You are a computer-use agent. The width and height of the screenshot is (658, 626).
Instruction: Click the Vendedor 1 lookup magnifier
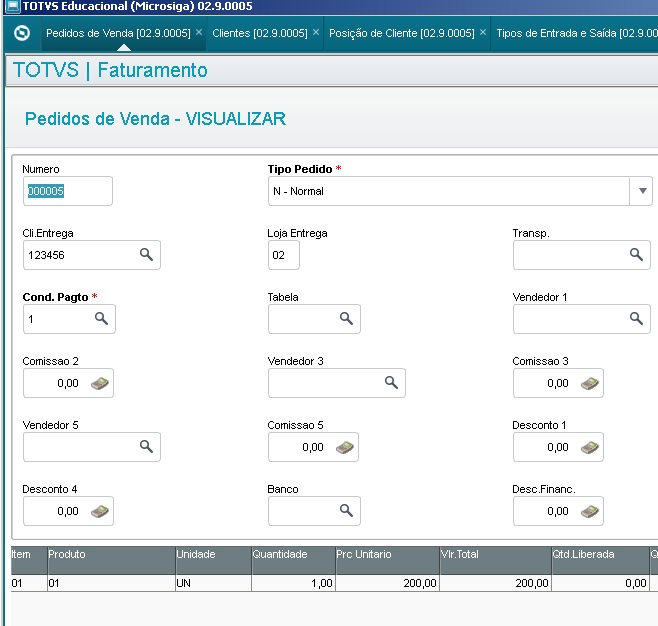636,318
